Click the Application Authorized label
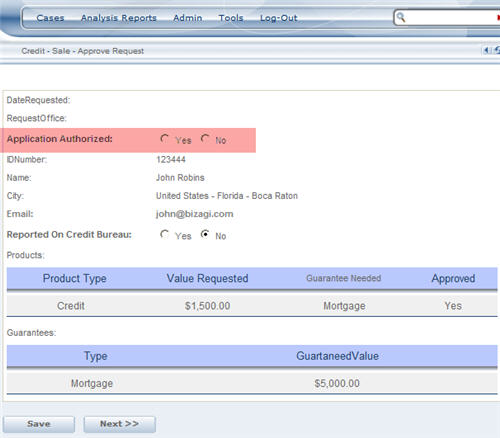500x438 pixels. pyautogui.click(x=60, y=139)
